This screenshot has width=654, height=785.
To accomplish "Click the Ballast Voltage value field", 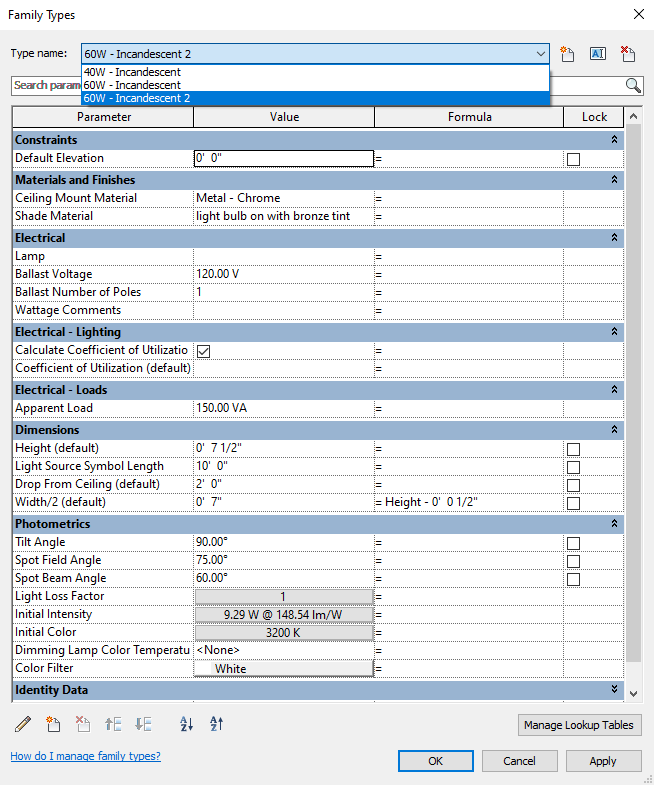I will point(284,274).
